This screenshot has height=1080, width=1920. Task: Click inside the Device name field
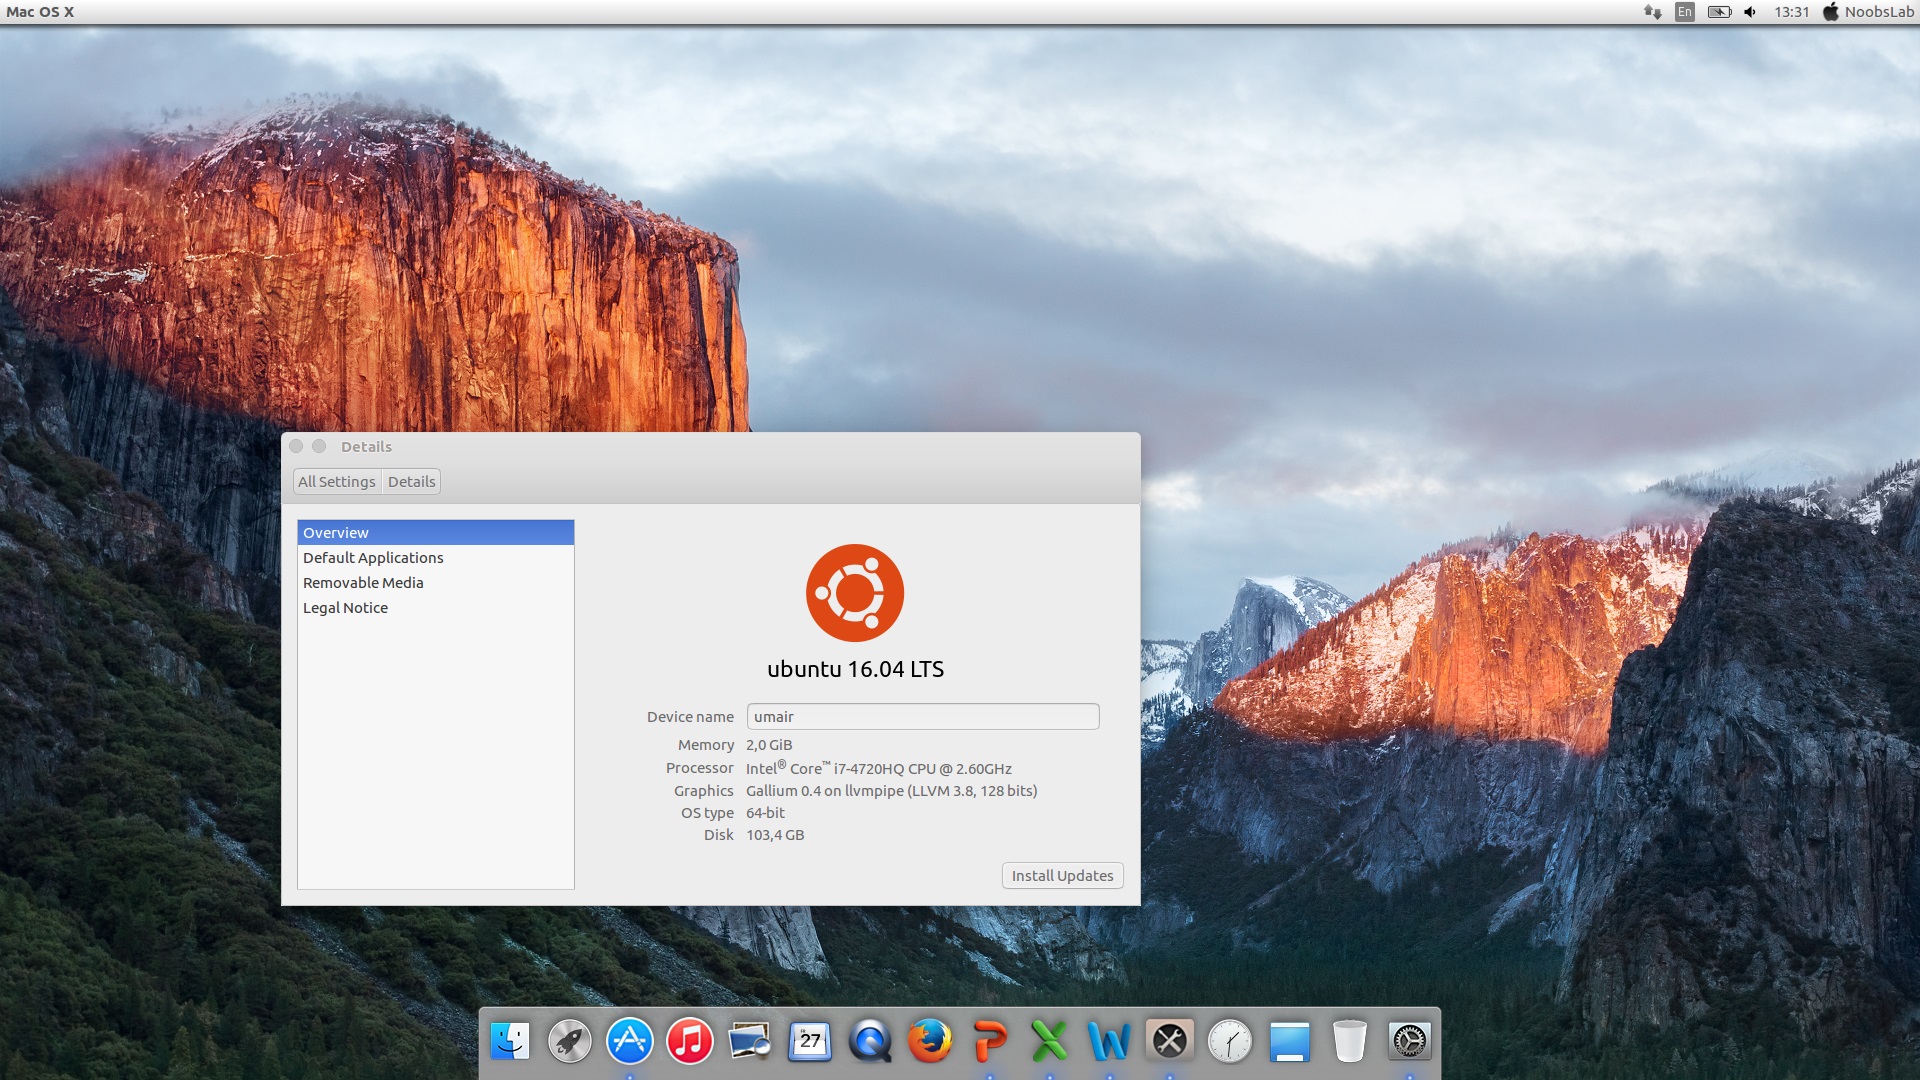click(921, 717)
